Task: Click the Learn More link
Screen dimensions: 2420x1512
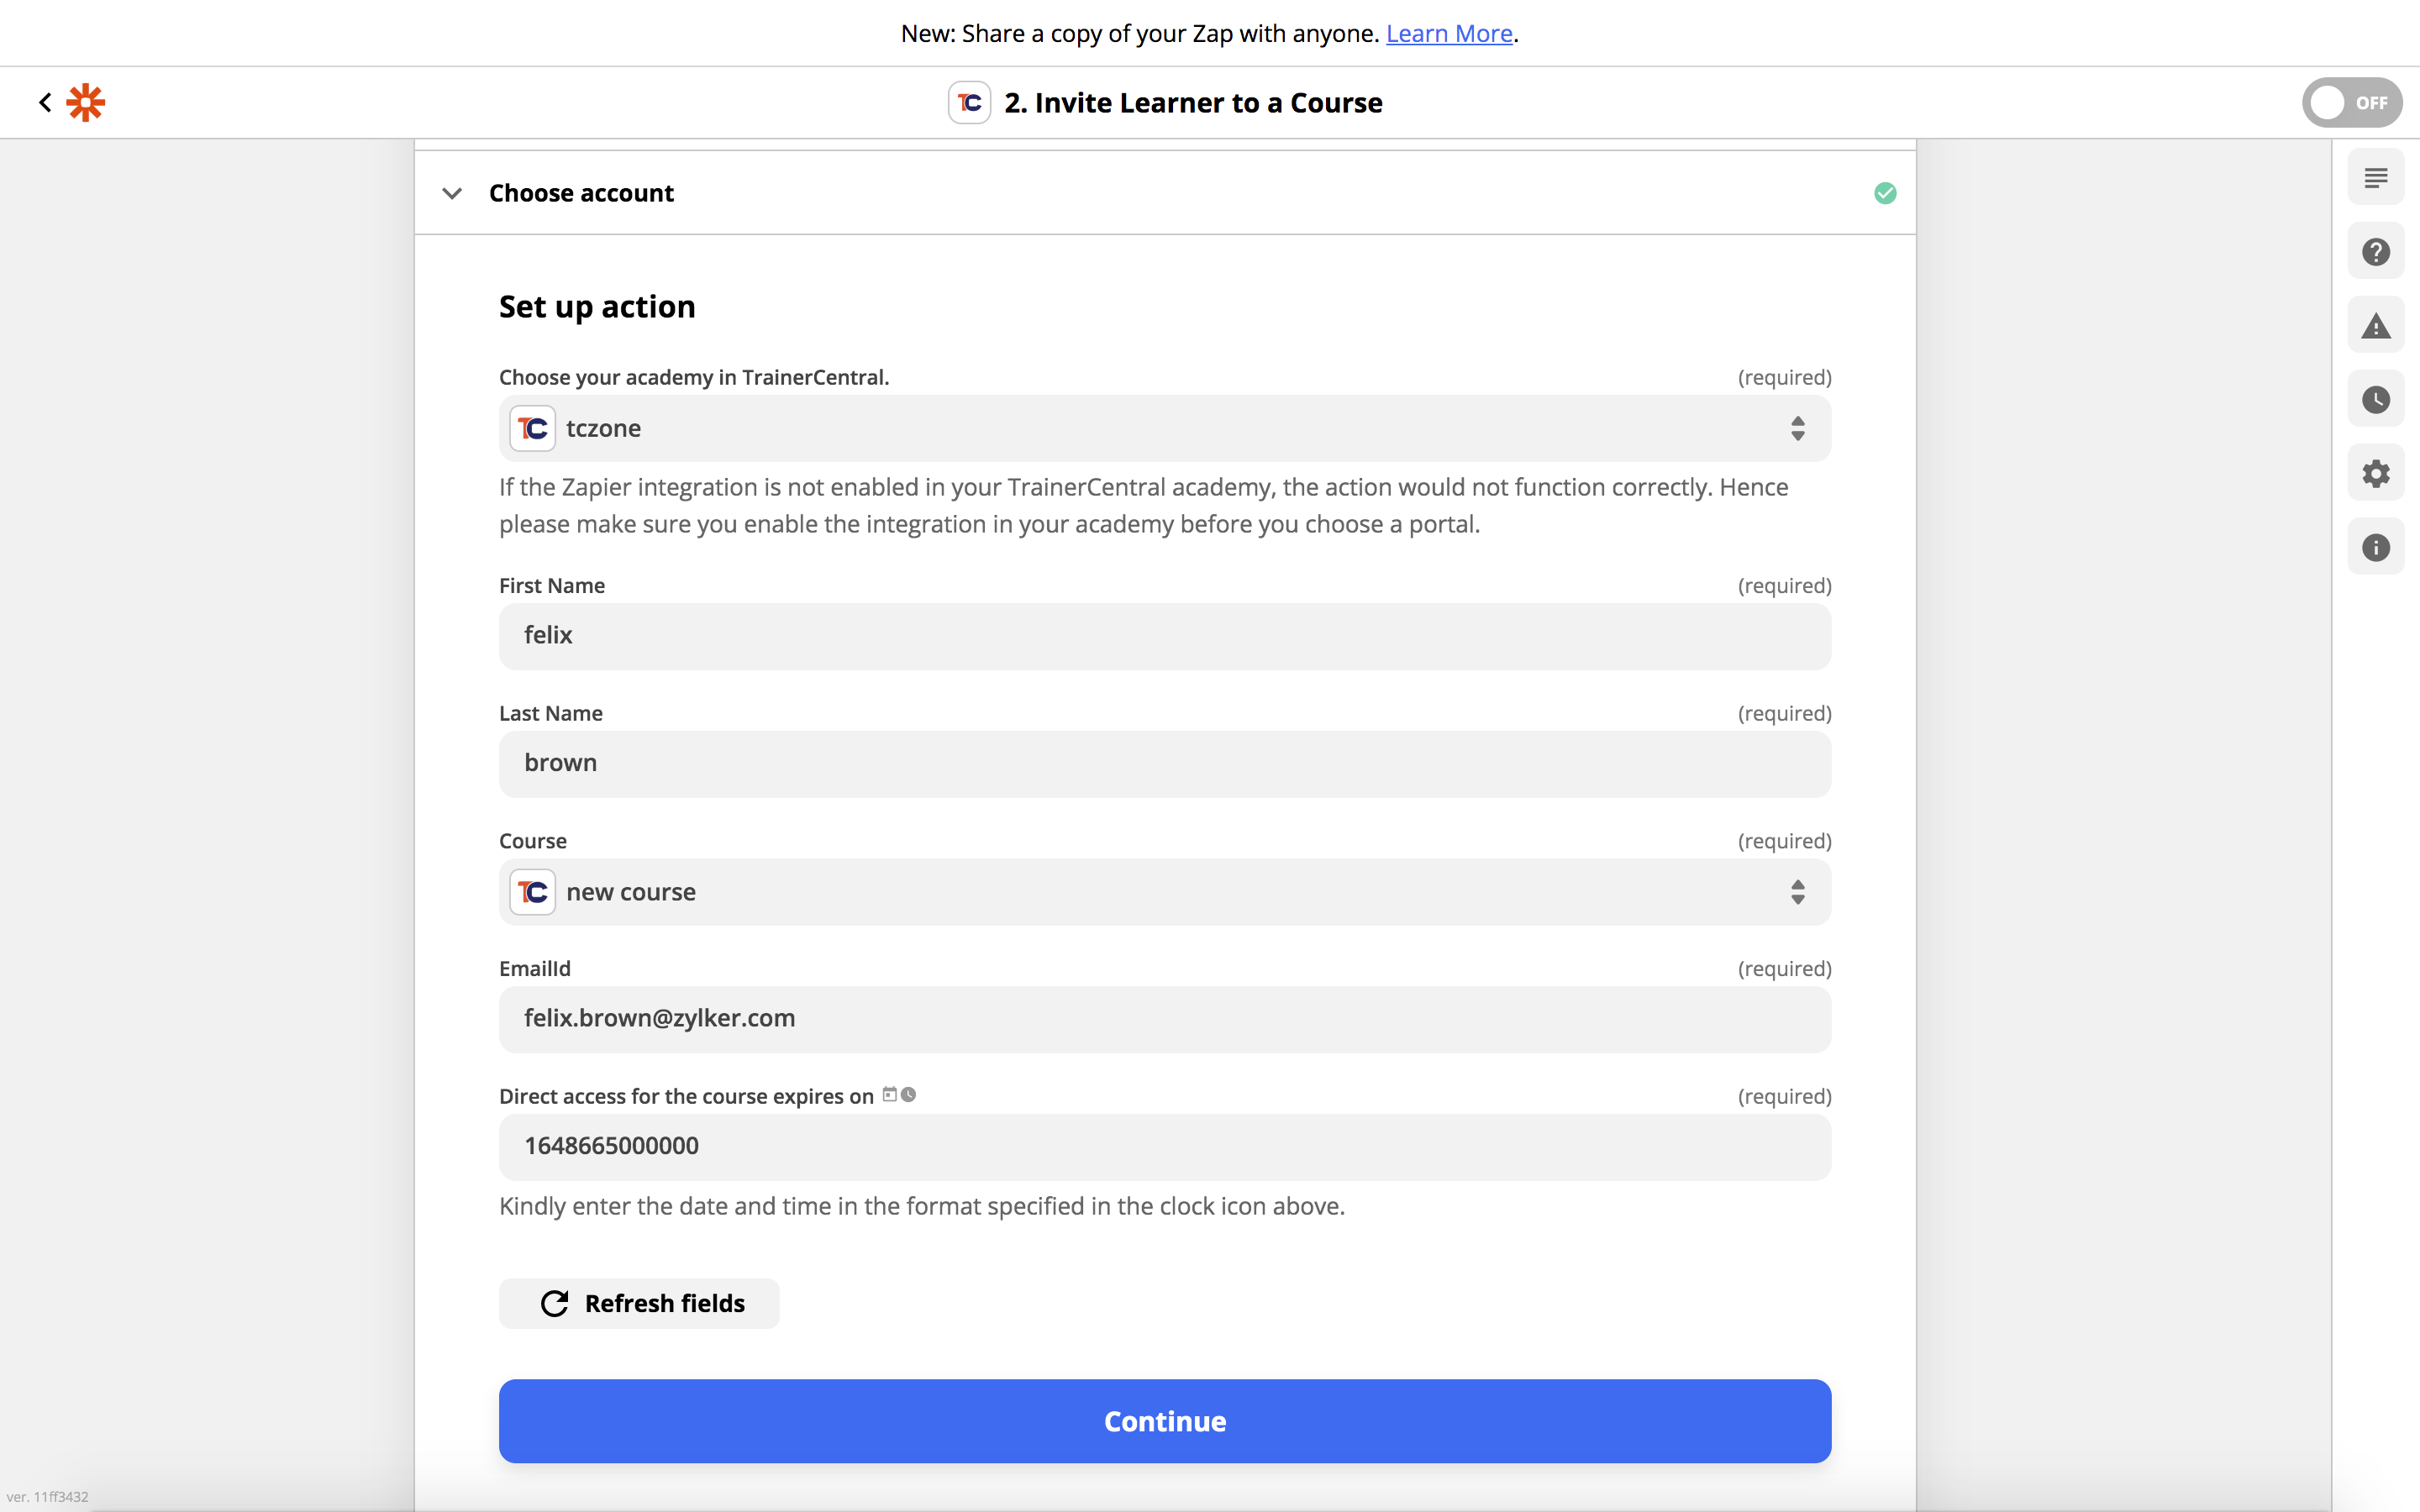Action: pyautogui.click(x=1448, y=34)
